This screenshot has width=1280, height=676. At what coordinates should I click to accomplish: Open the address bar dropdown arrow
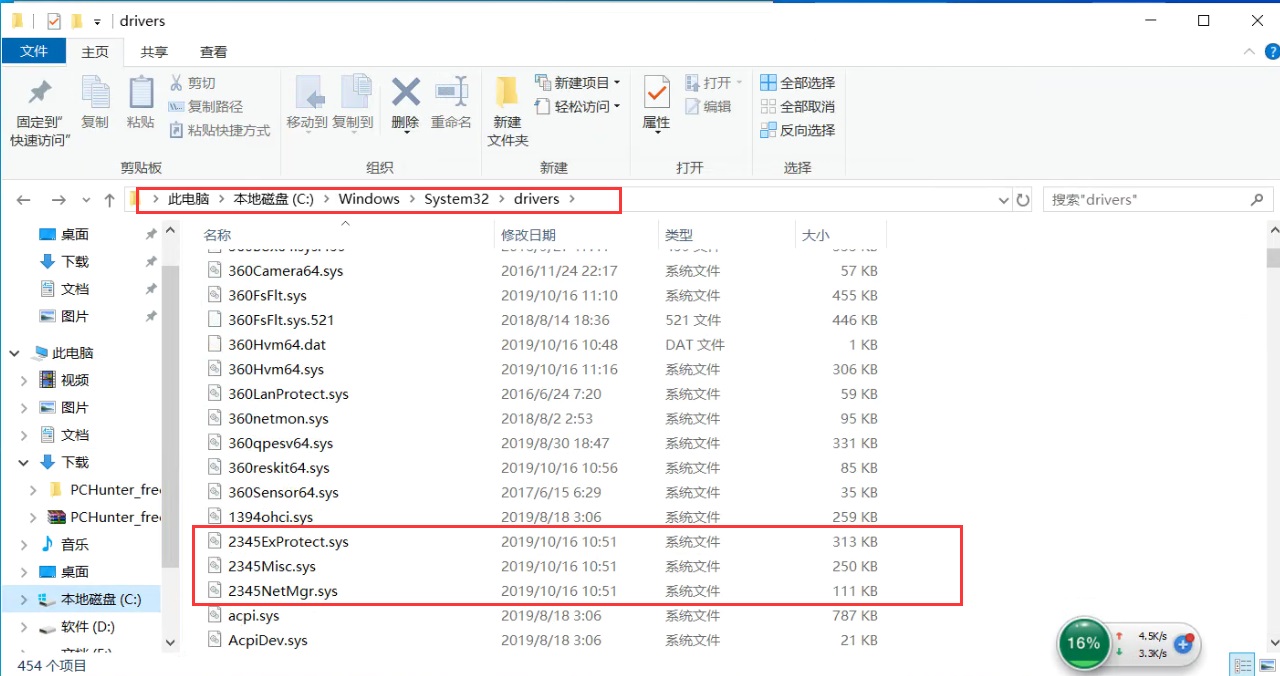point(1003,199)
